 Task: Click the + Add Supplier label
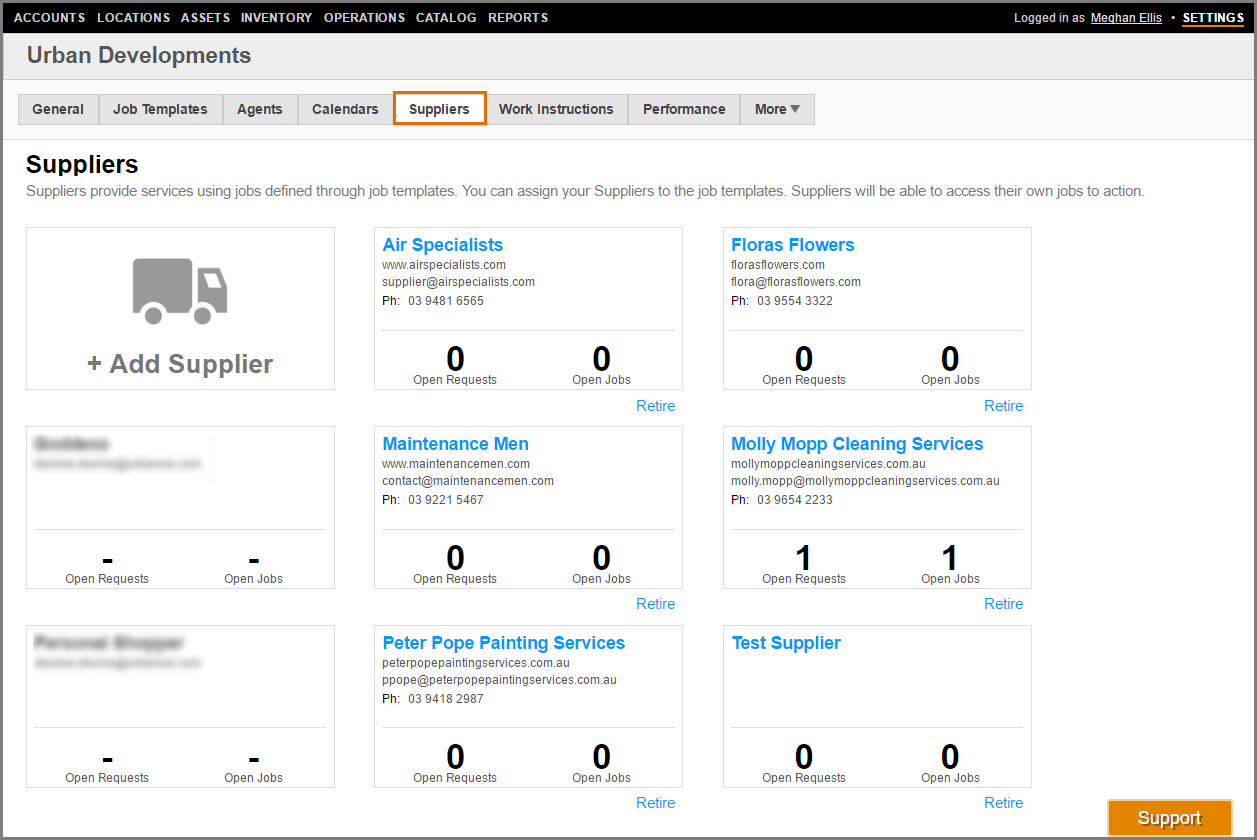(180, 364)
